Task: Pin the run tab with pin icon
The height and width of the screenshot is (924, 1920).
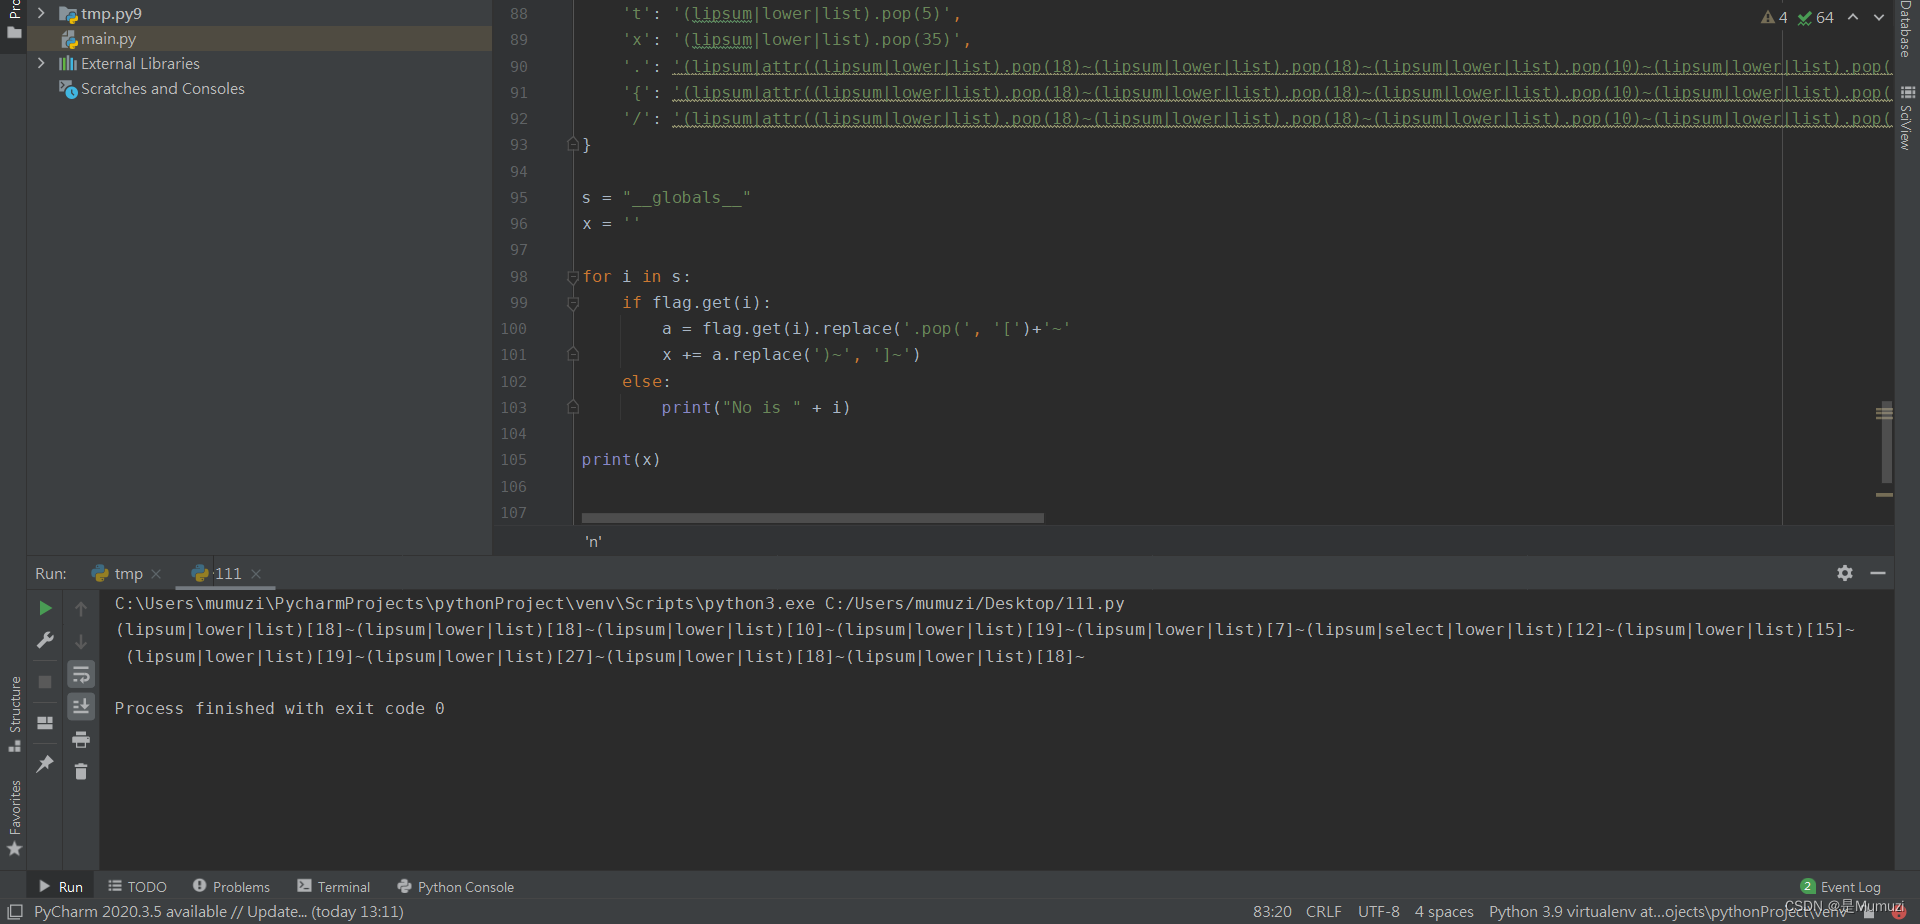Action: click(x=45, y=764)
